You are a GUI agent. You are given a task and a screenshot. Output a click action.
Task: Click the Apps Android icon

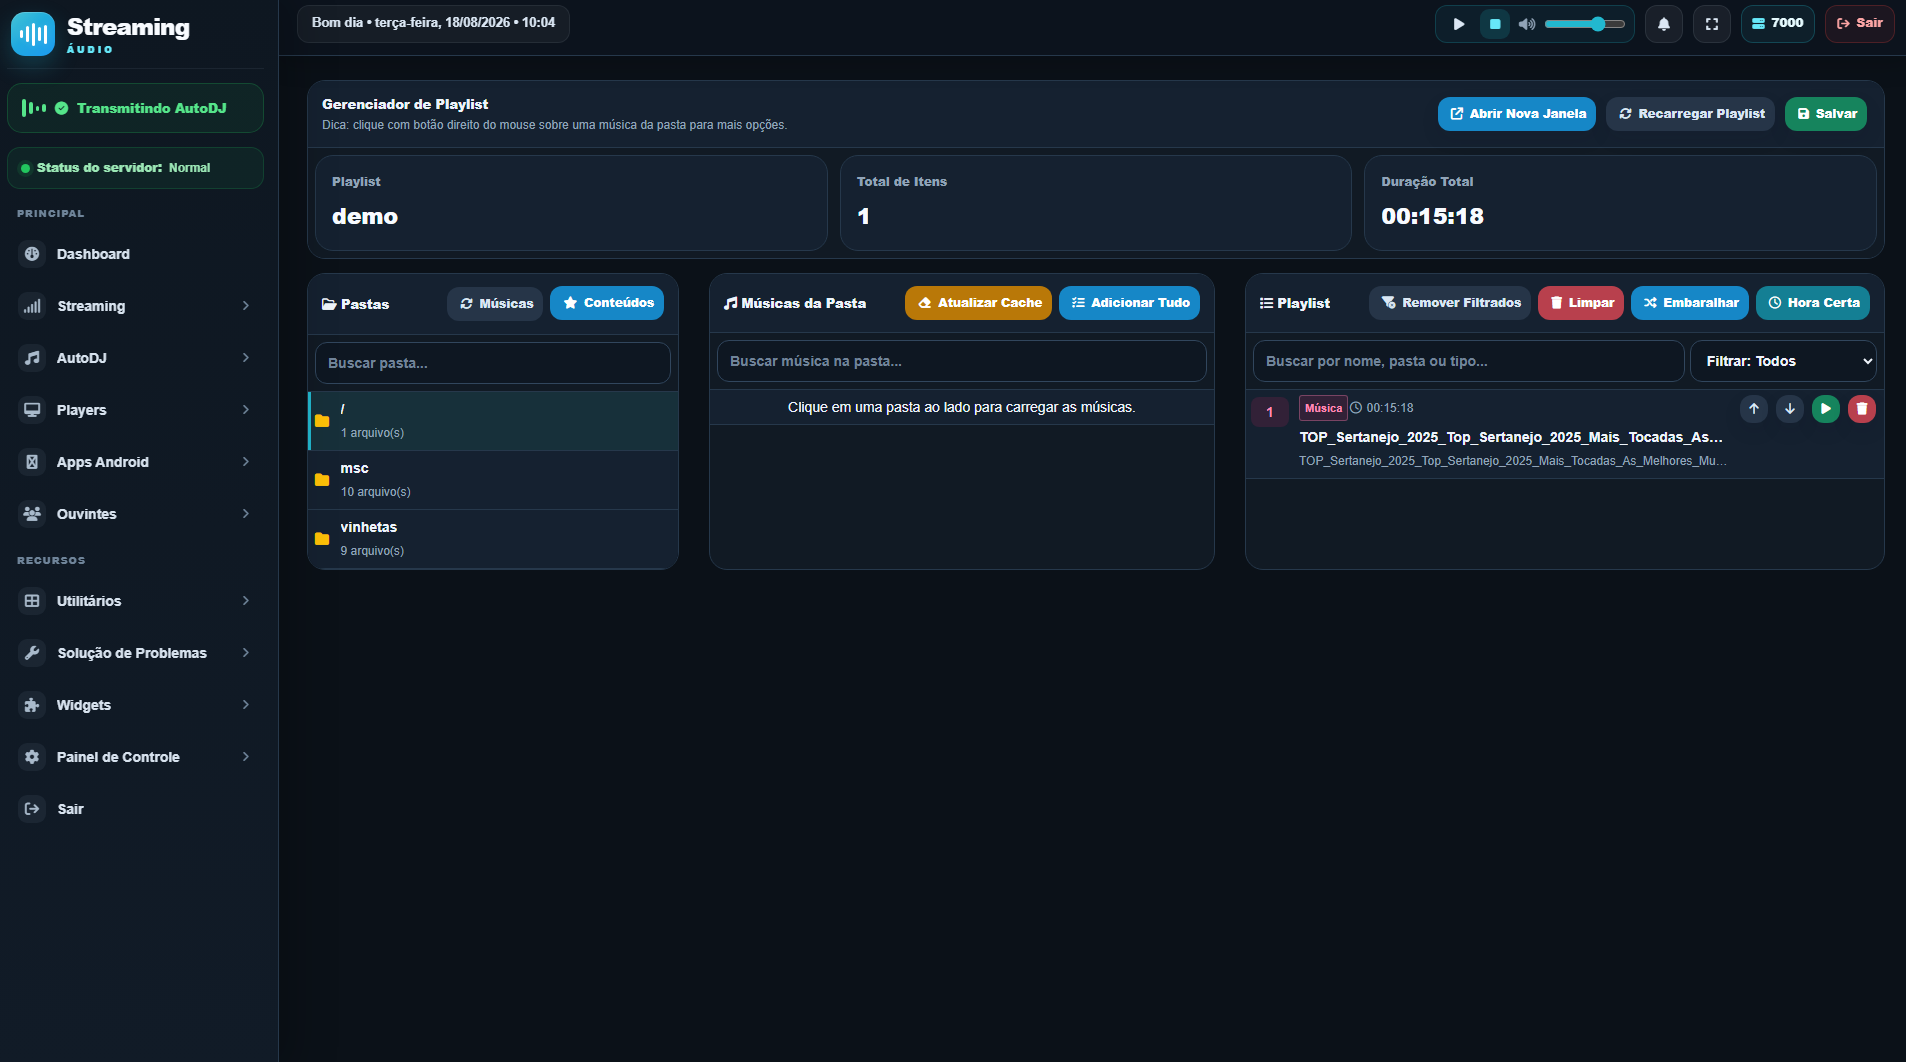32,462
